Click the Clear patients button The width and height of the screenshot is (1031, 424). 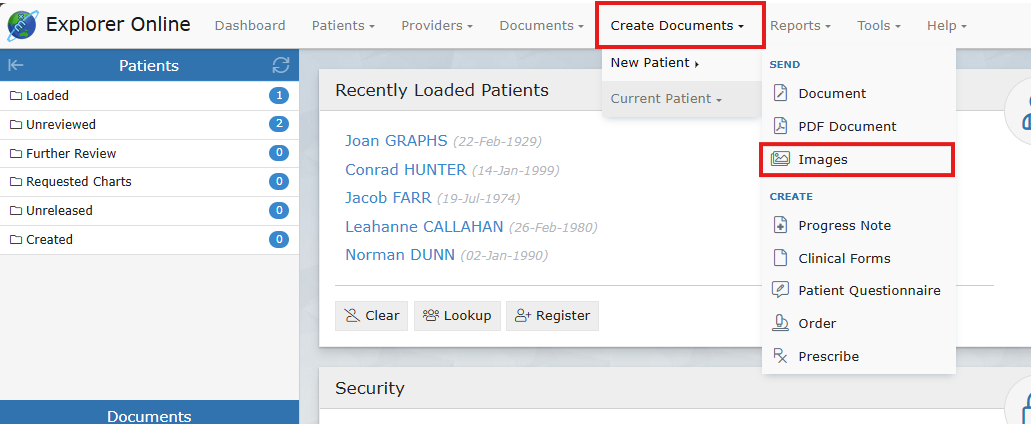point(371,316)
